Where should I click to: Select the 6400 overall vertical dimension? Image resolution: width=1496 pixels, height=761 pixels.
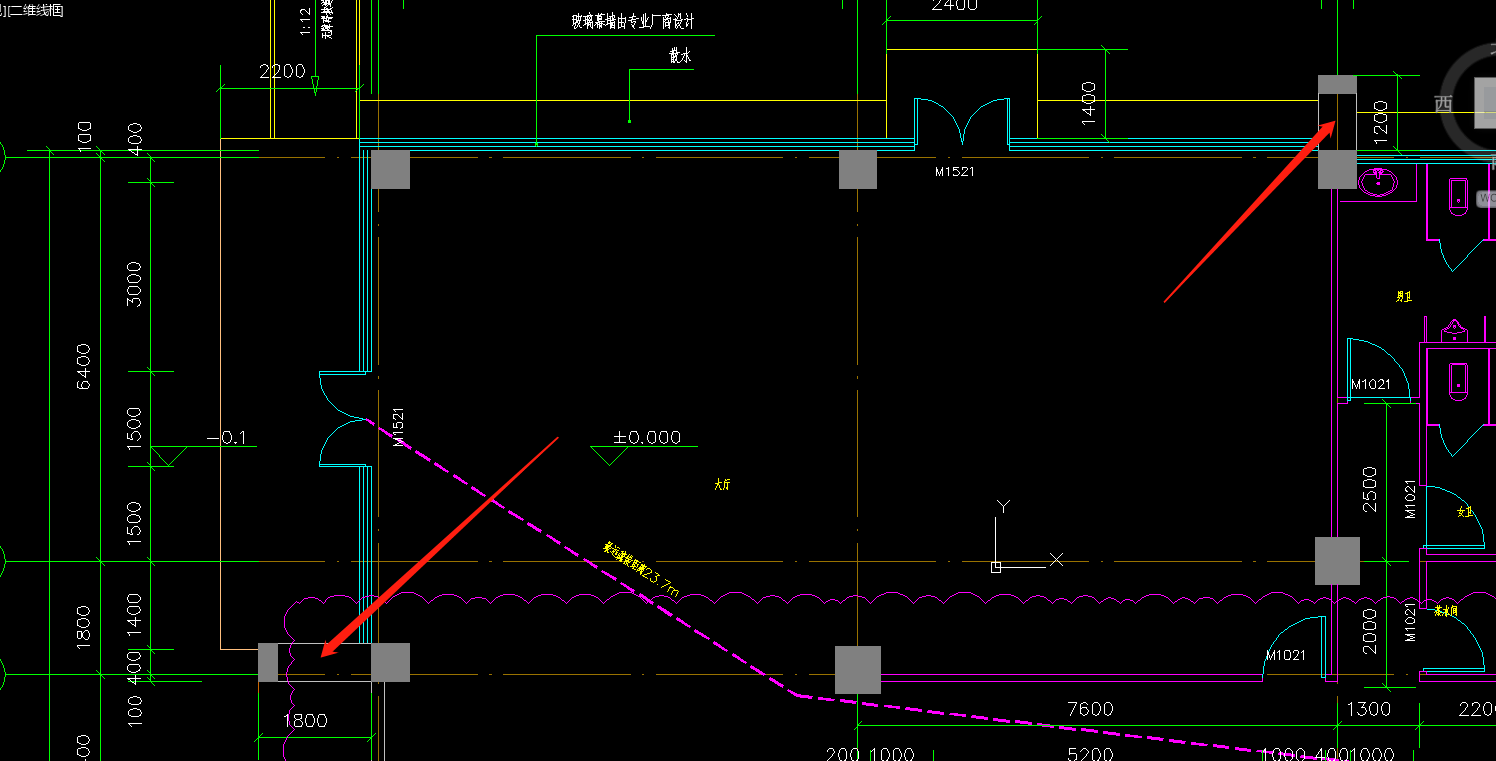click(82, 367)
